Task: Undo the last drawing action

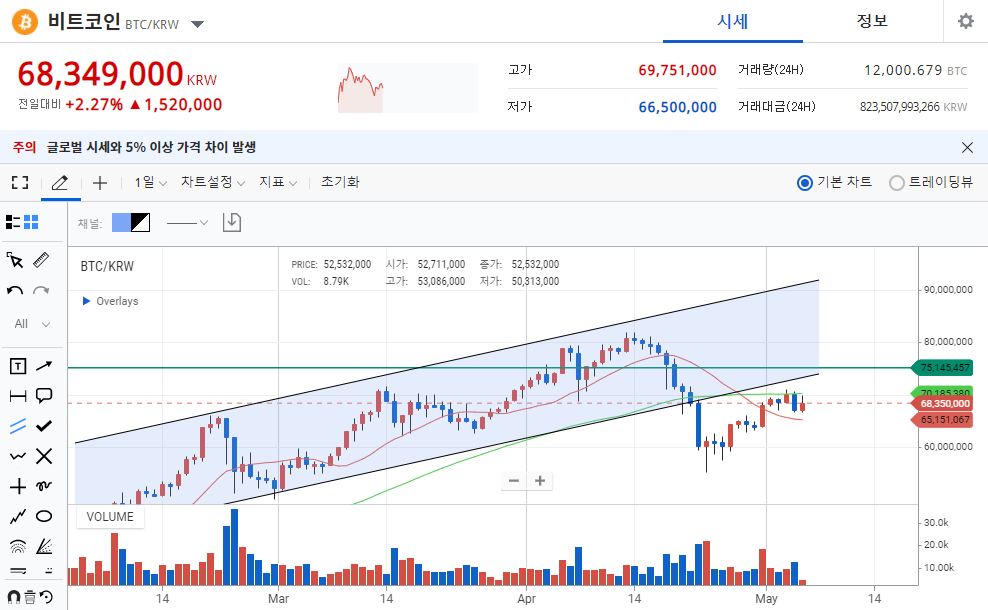Action: click(x=15, y=291)
